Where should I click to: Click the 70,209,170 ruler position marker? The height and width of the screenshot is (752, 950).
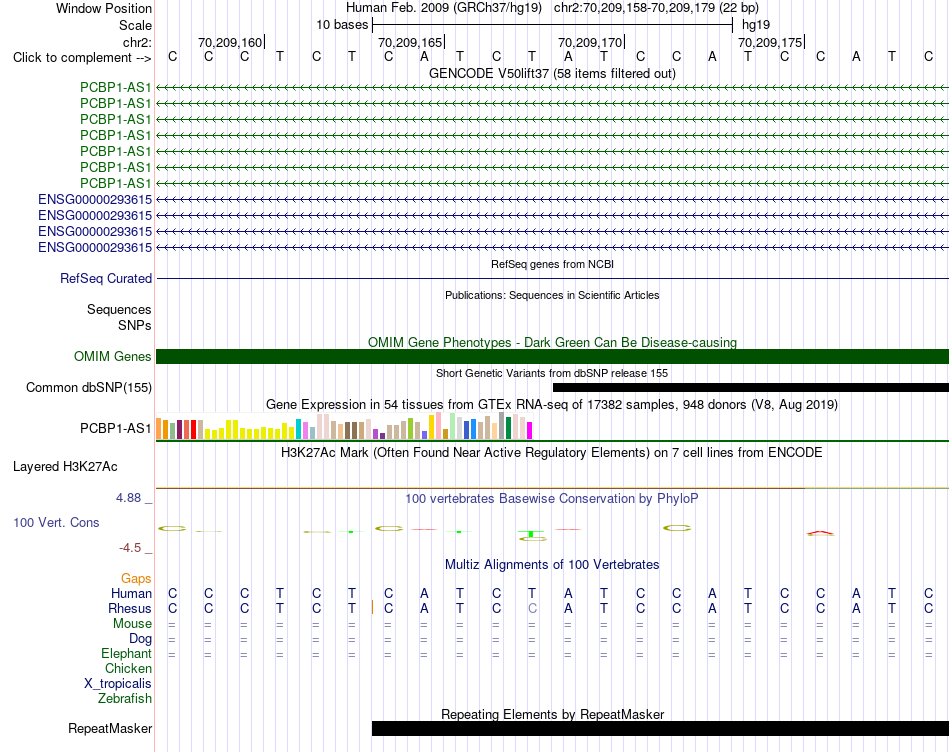click(x=591, y=42)
